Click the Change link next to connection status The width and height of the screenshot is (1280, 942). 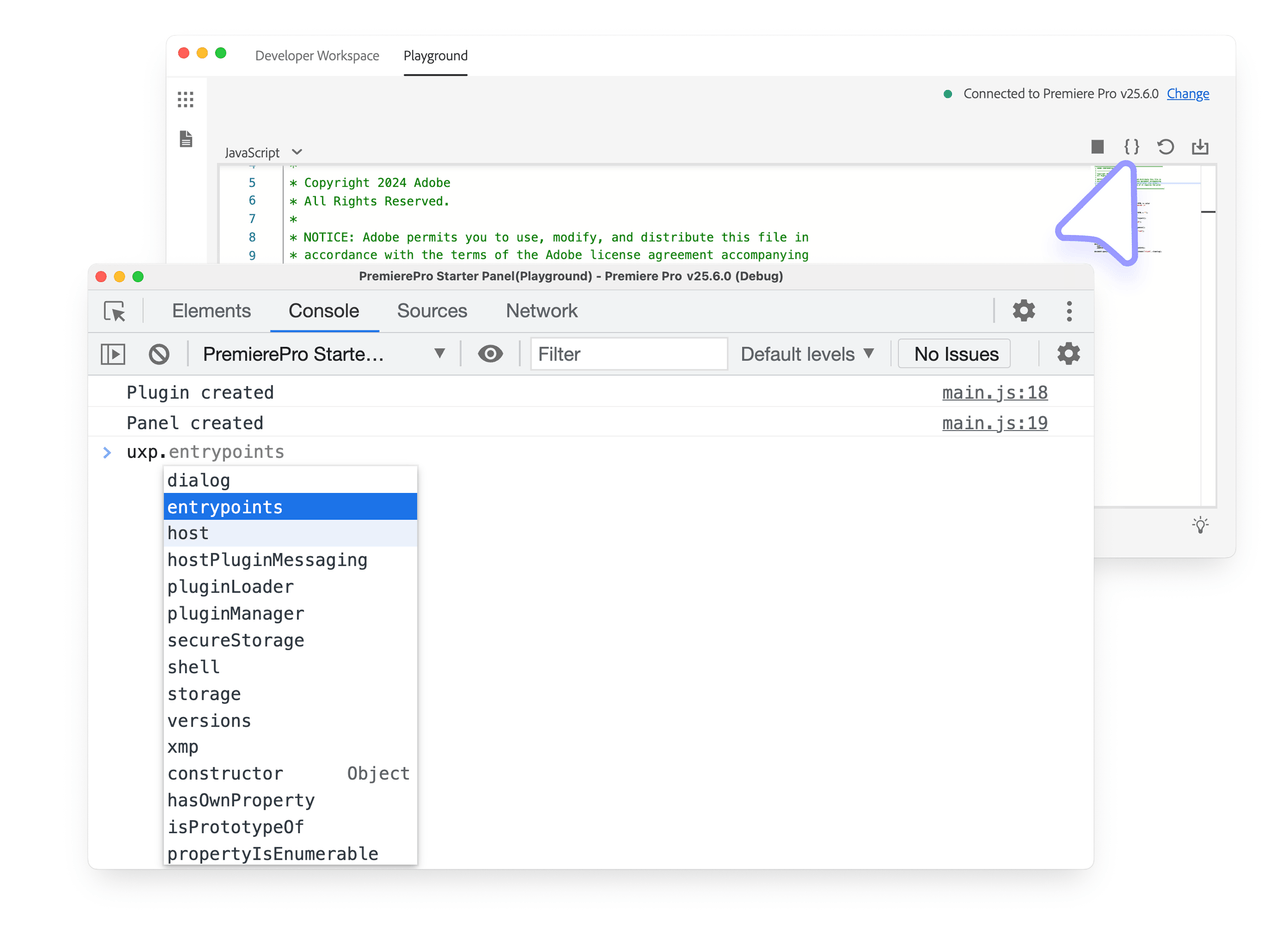1187,93
